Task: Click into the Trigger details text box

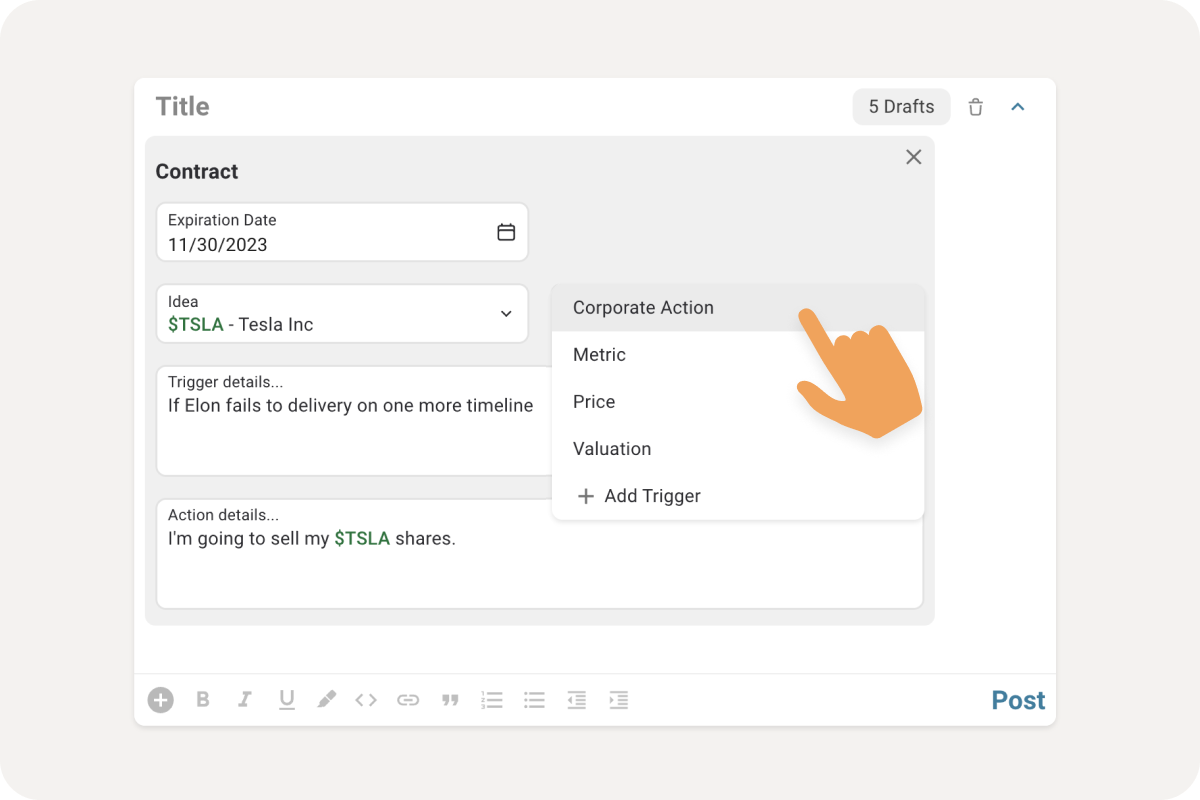Action: (354, 421)
